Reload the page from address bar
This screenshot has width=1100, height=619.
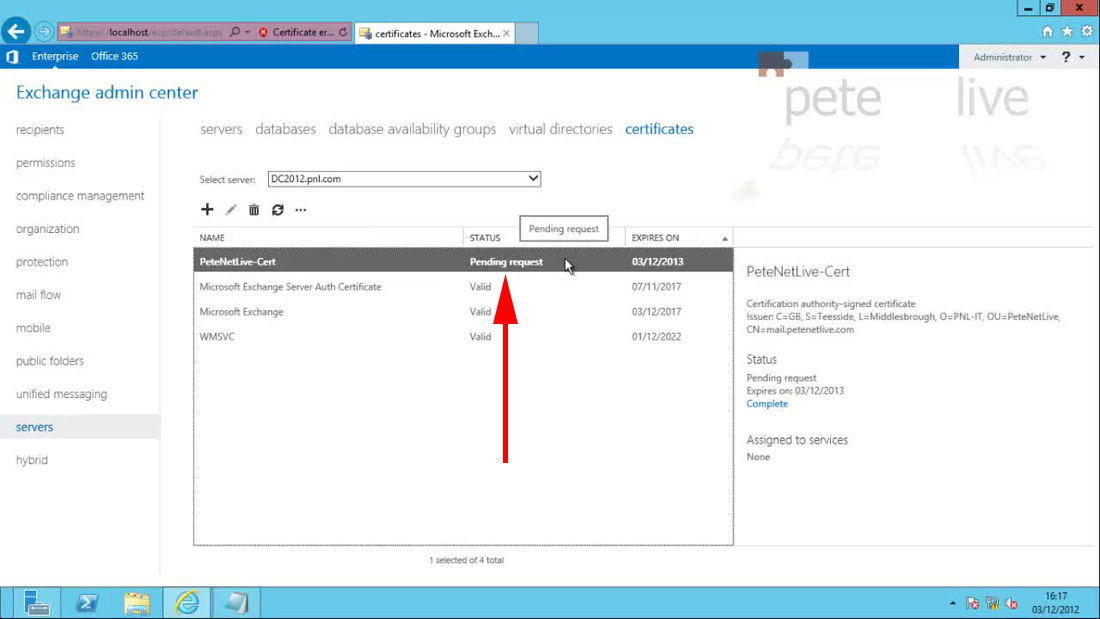[x=343, y=32]
